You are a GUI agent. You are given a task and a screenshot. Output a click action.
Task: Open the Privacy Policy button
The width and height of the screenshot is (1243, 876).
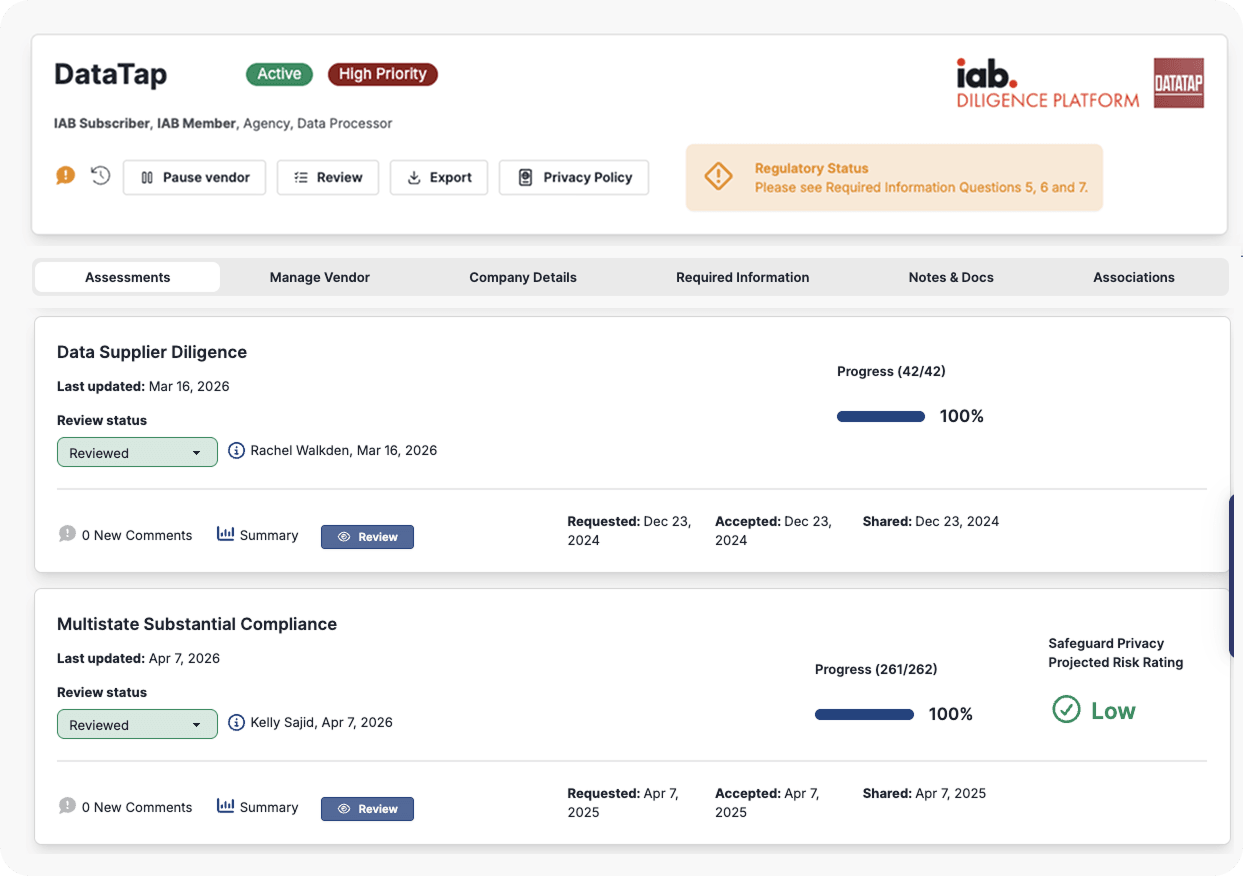(574, 177)
